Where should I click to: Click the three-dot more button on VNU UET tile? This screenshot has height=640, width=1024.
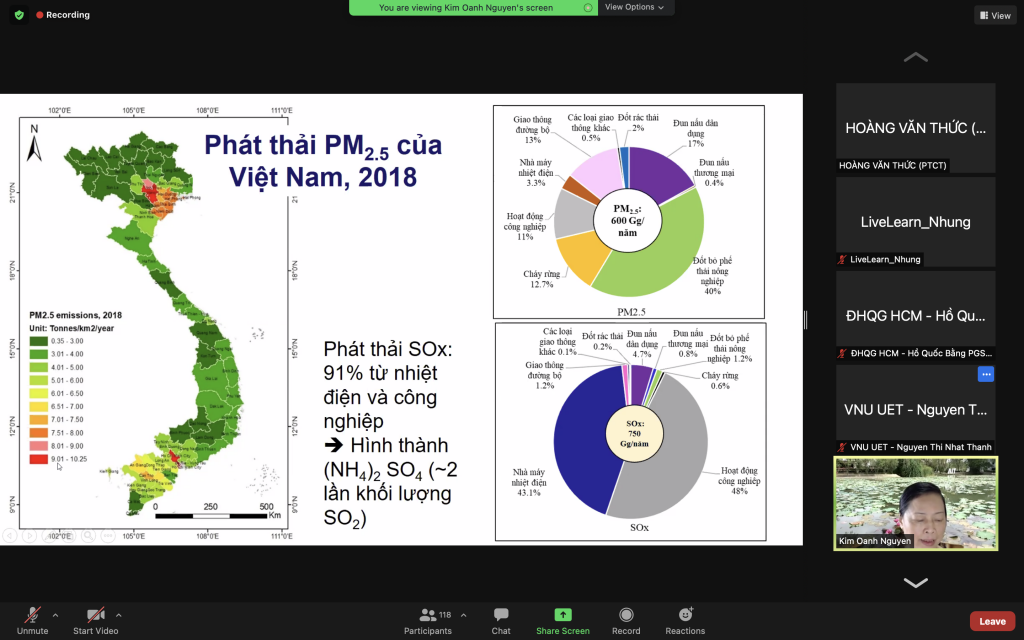coord(986,374)
